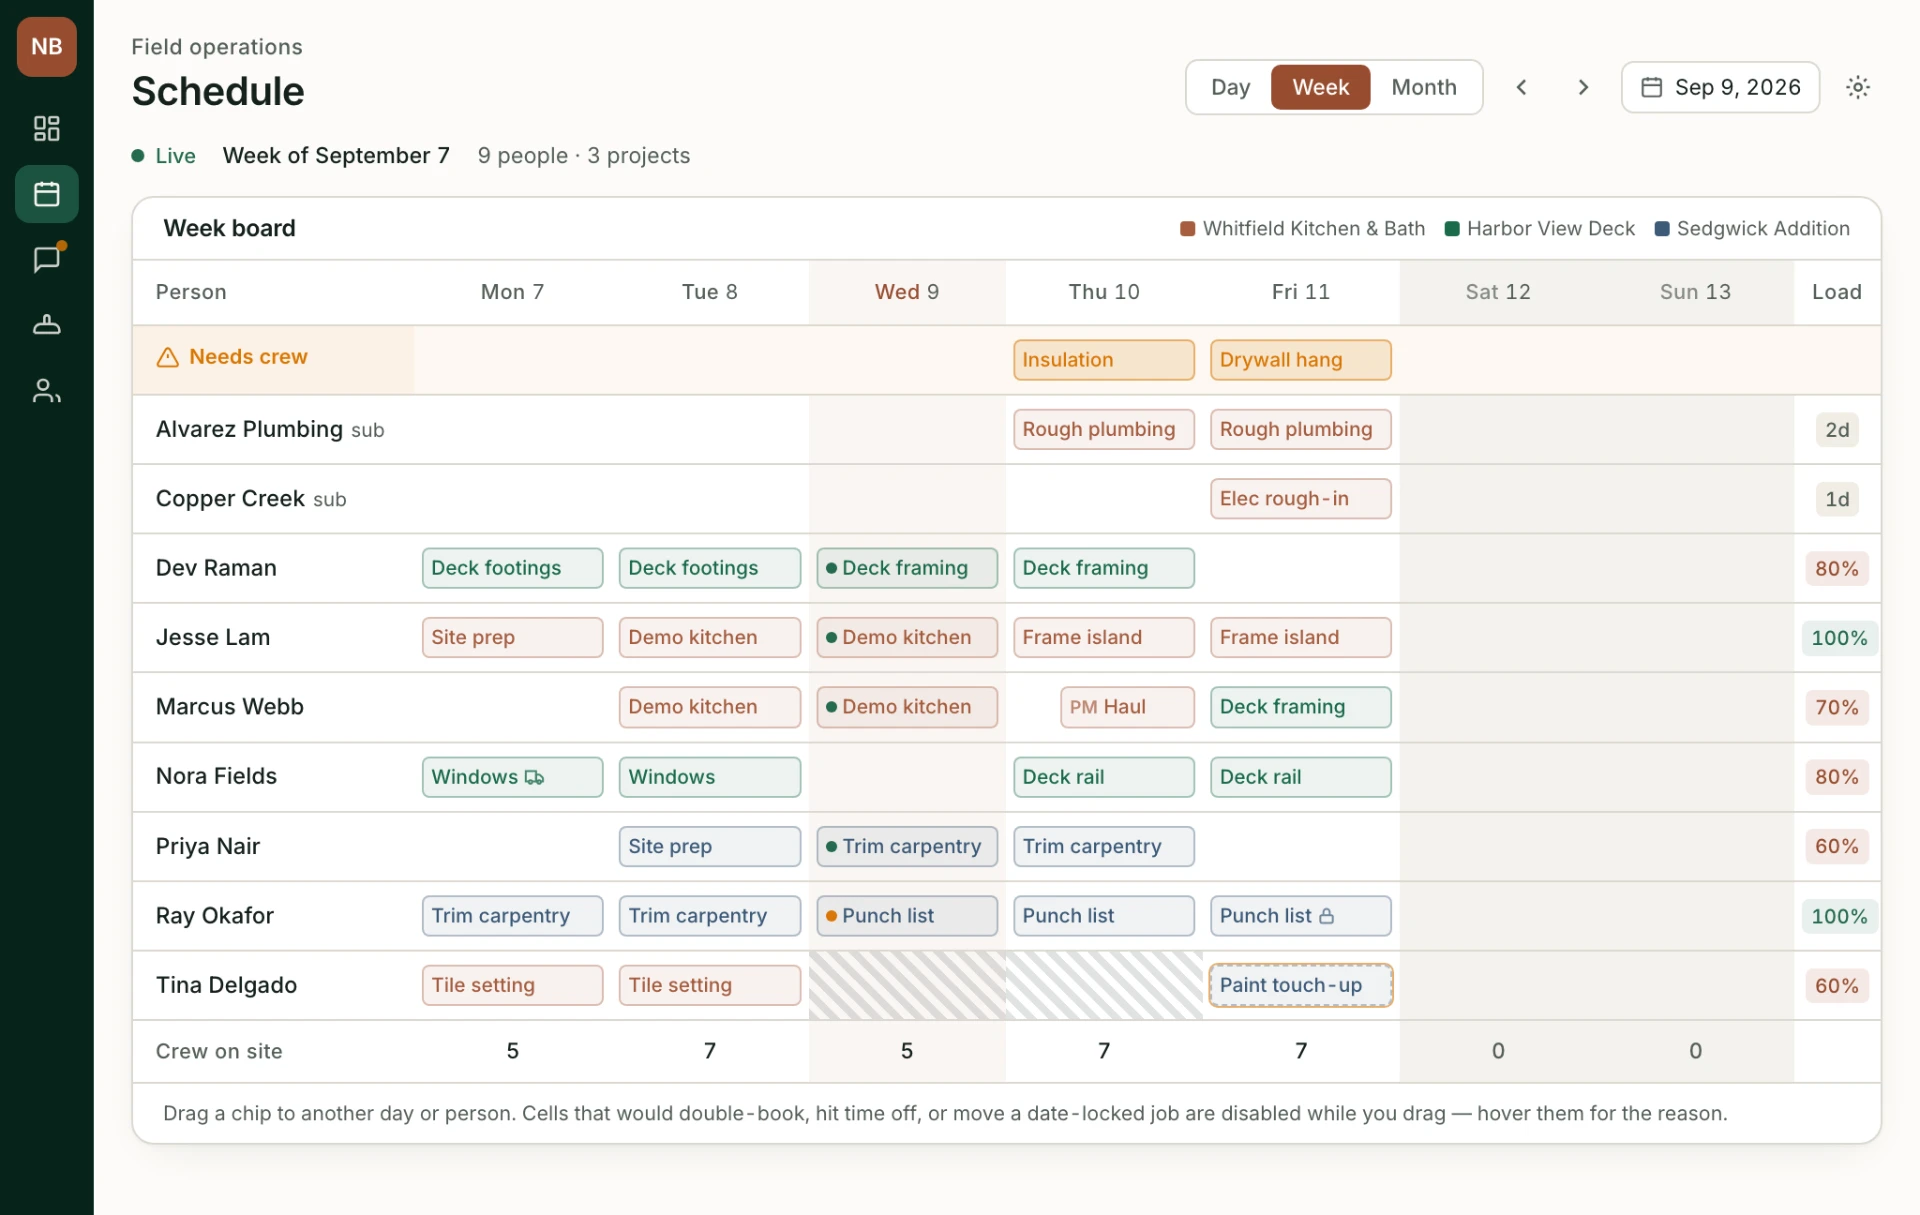Viewport: 1920px width, 1215px height.
Task: Click the lock icon on Friday Punch list
Action: 1326,916
